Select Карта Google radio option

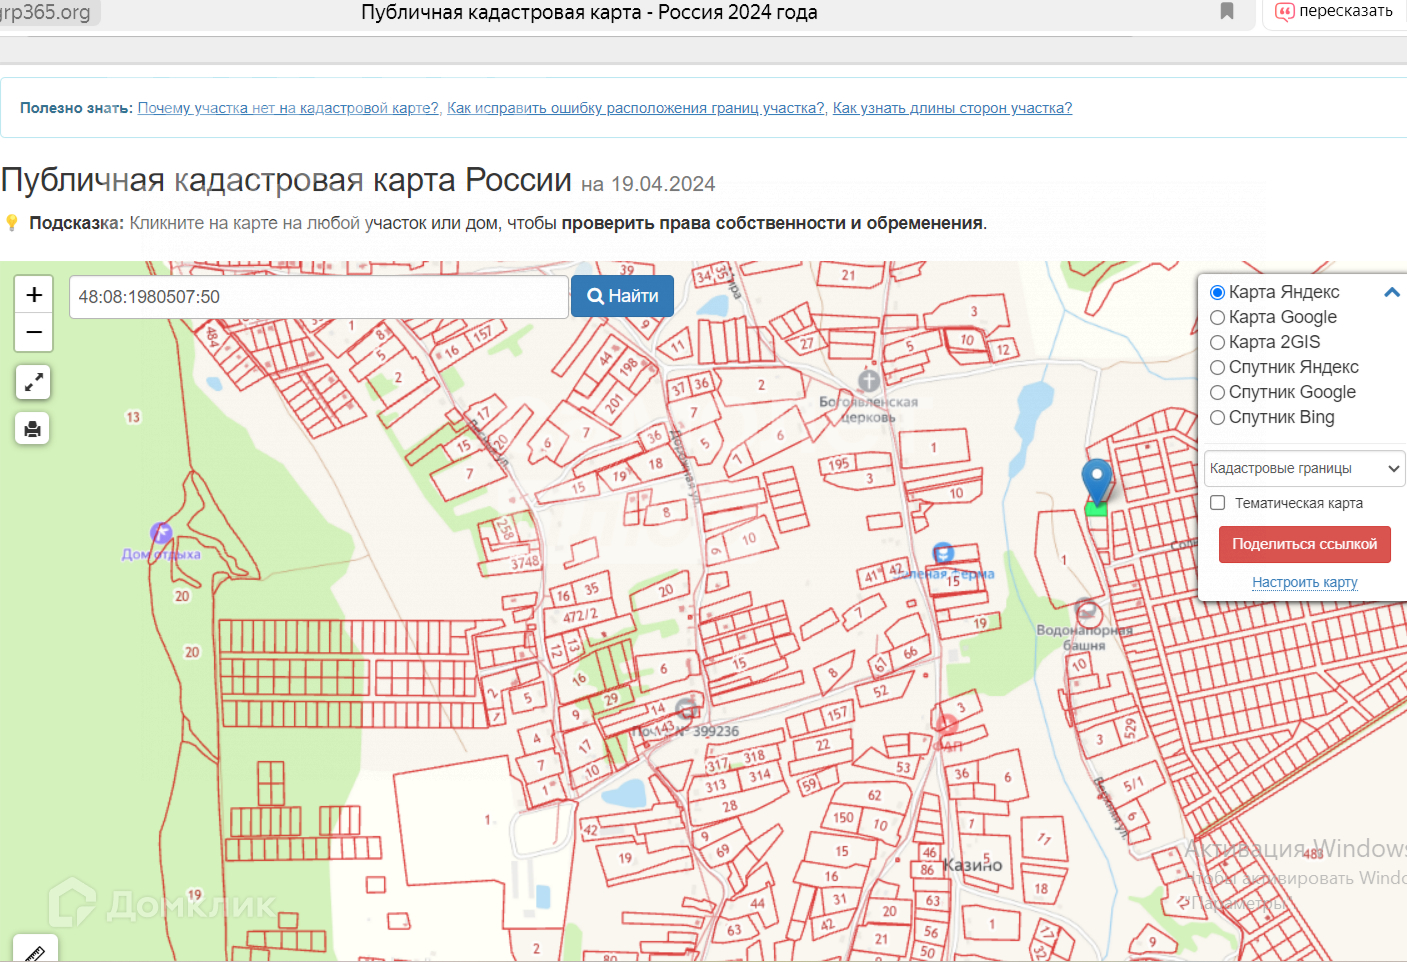pos(1218,318)
